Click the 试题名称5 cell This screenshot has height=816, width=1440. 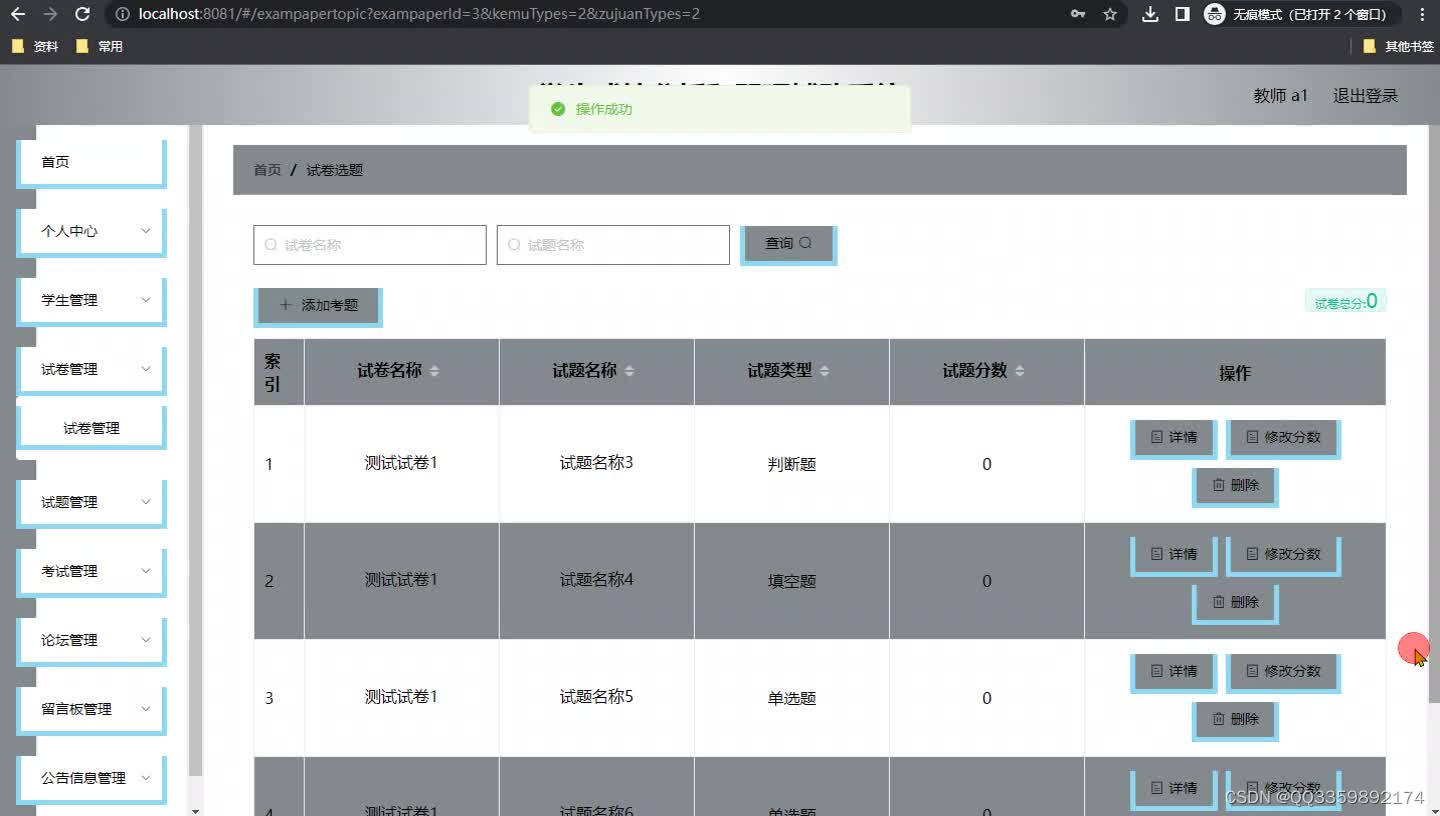[597, 697]
